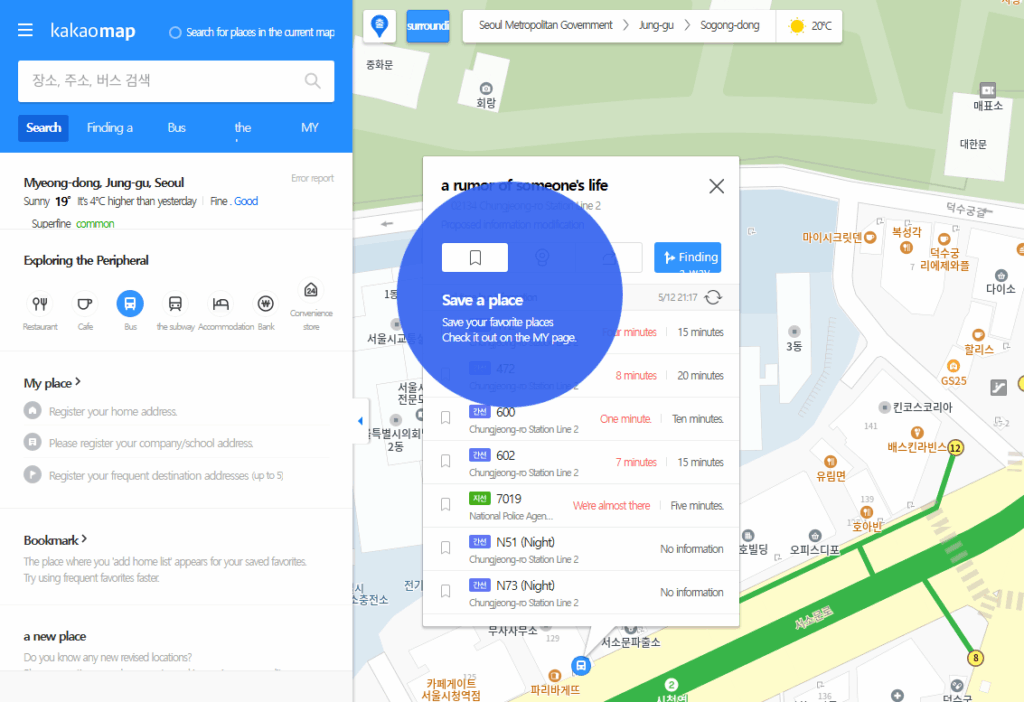Click register company/school address

(150, 443)
